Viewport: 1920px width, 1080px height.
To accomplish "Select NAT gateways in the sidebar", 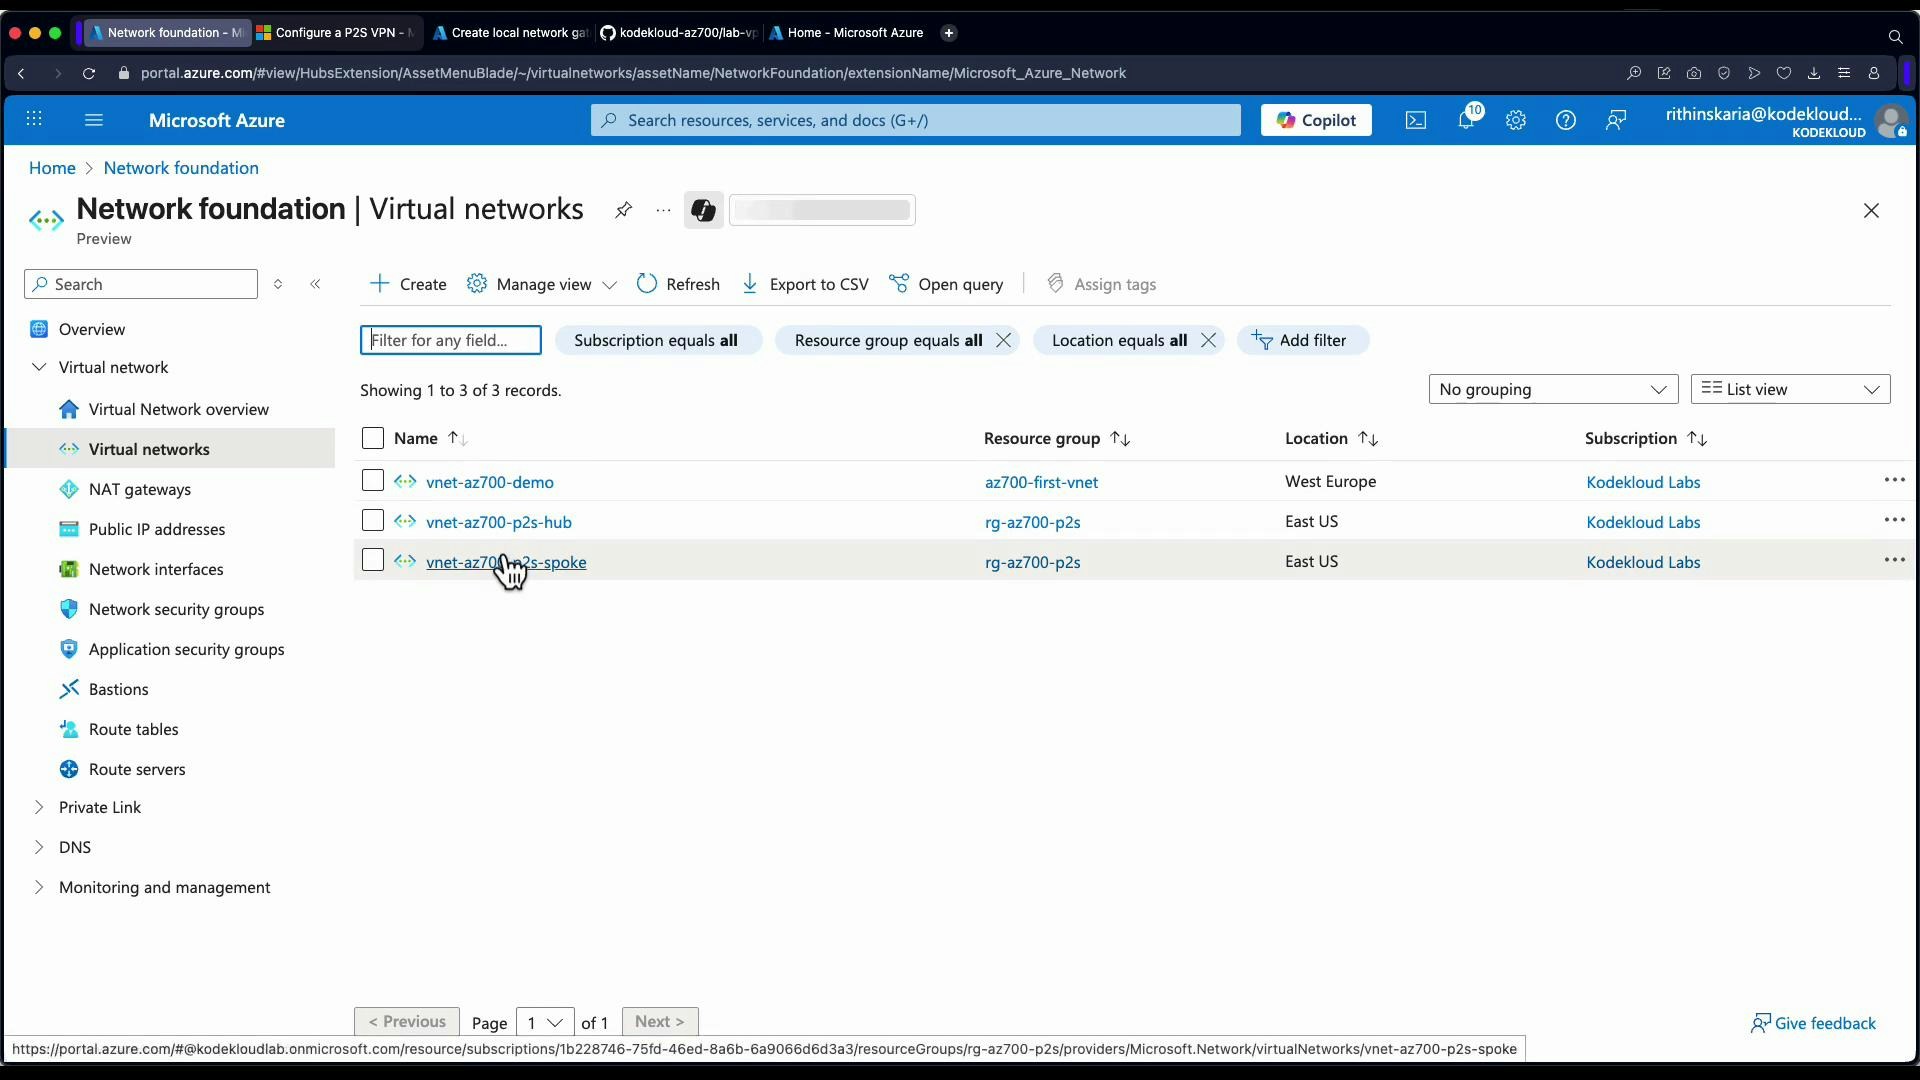I will click(142, 489).
